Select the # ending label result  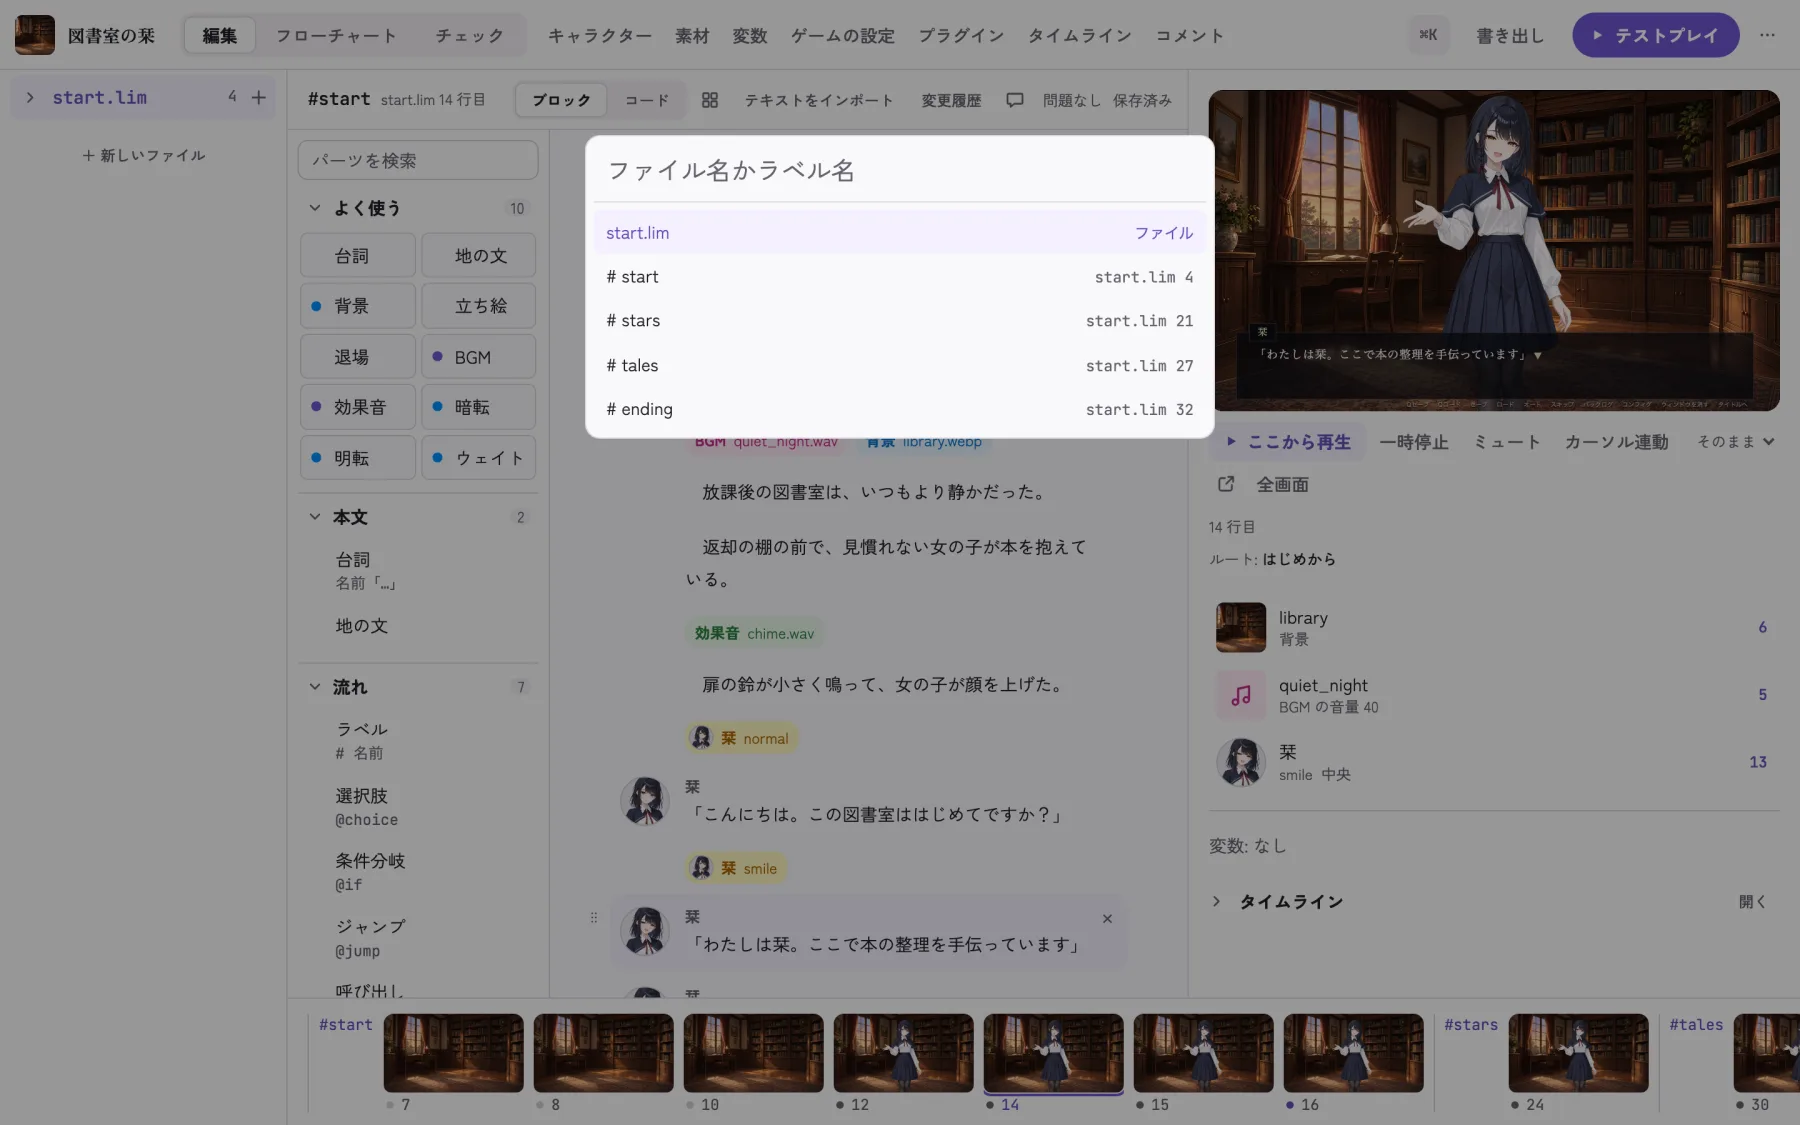899,410
